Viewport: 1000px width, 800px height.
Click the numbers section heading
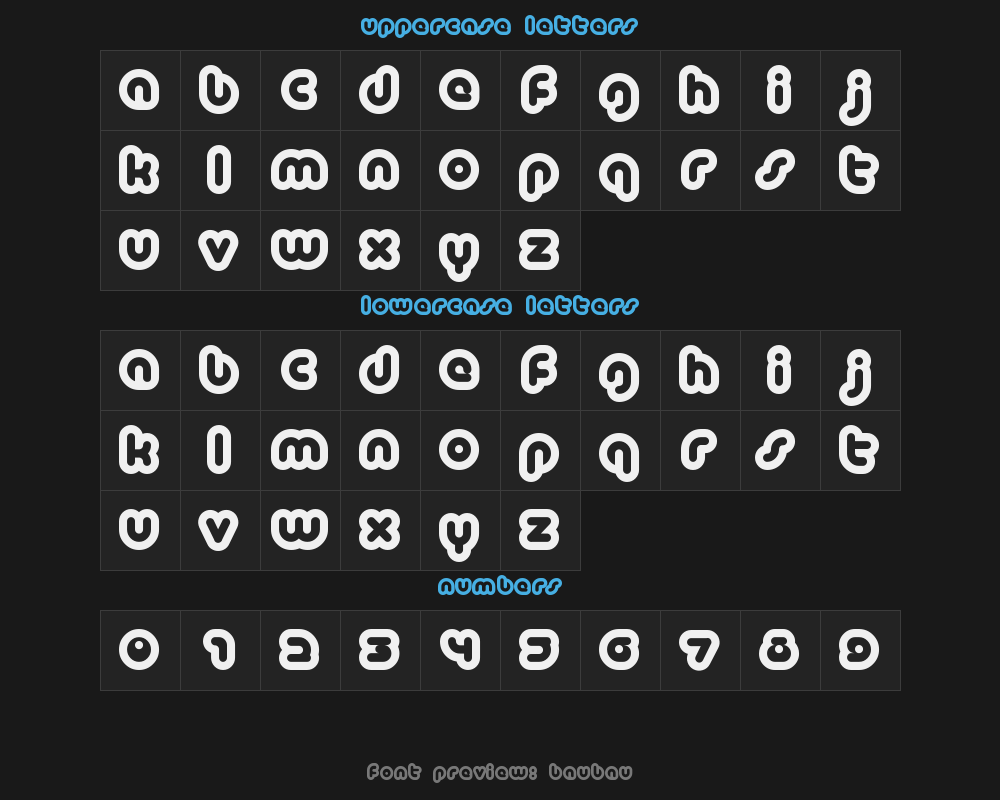[499, 586]
